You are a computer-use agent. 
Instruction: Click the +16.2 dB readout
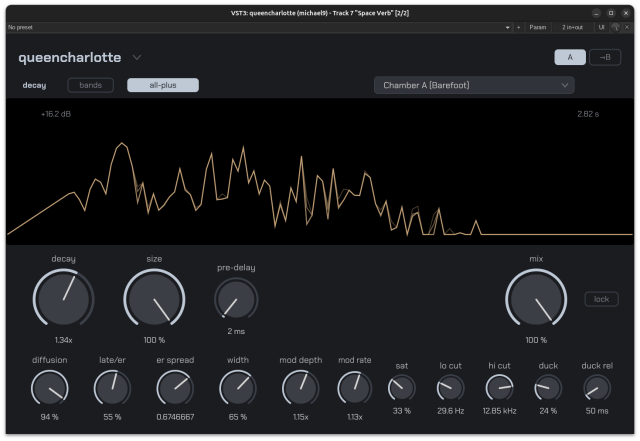point(56,114)
